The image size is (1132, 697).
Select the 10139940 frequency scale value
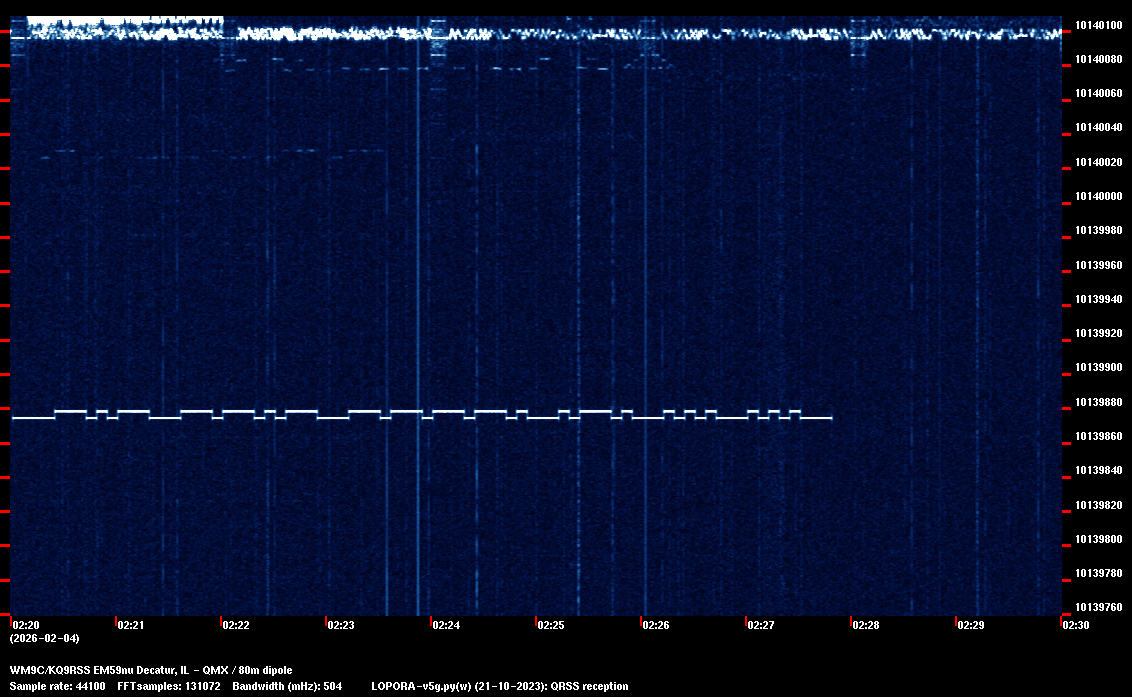click(1098, 299)
